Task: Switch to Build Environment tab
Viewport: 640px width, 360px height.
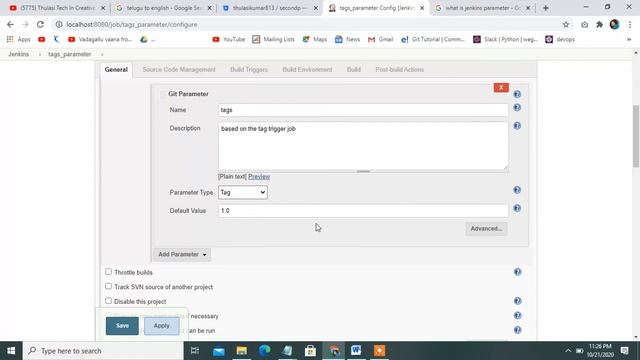Action: click(x=307, y=69)
